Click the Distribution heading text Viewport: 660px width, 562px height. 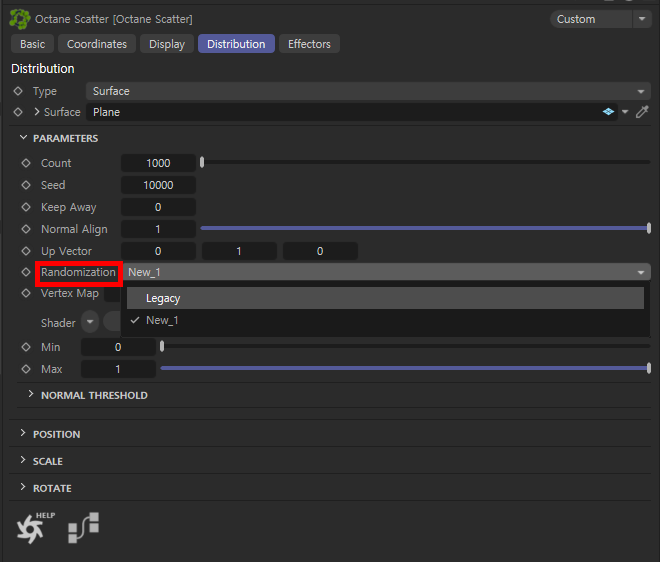43,69
